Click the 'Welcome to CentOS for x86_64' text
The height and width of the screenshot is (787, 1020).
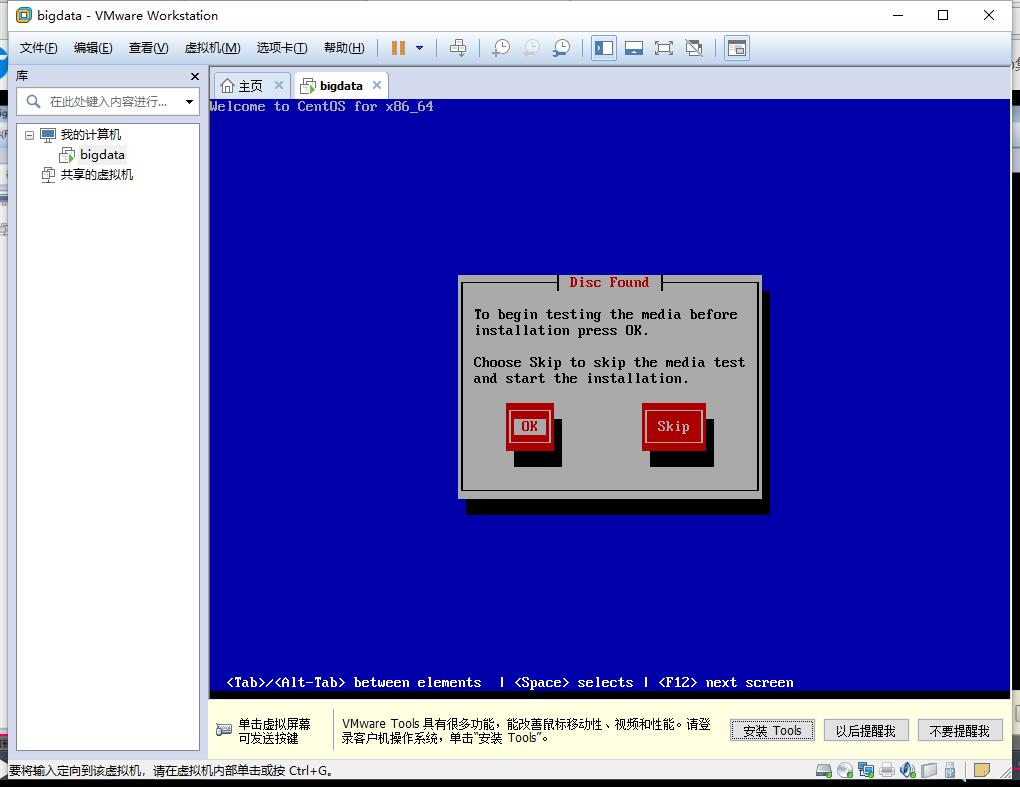[x=321, y=107]
